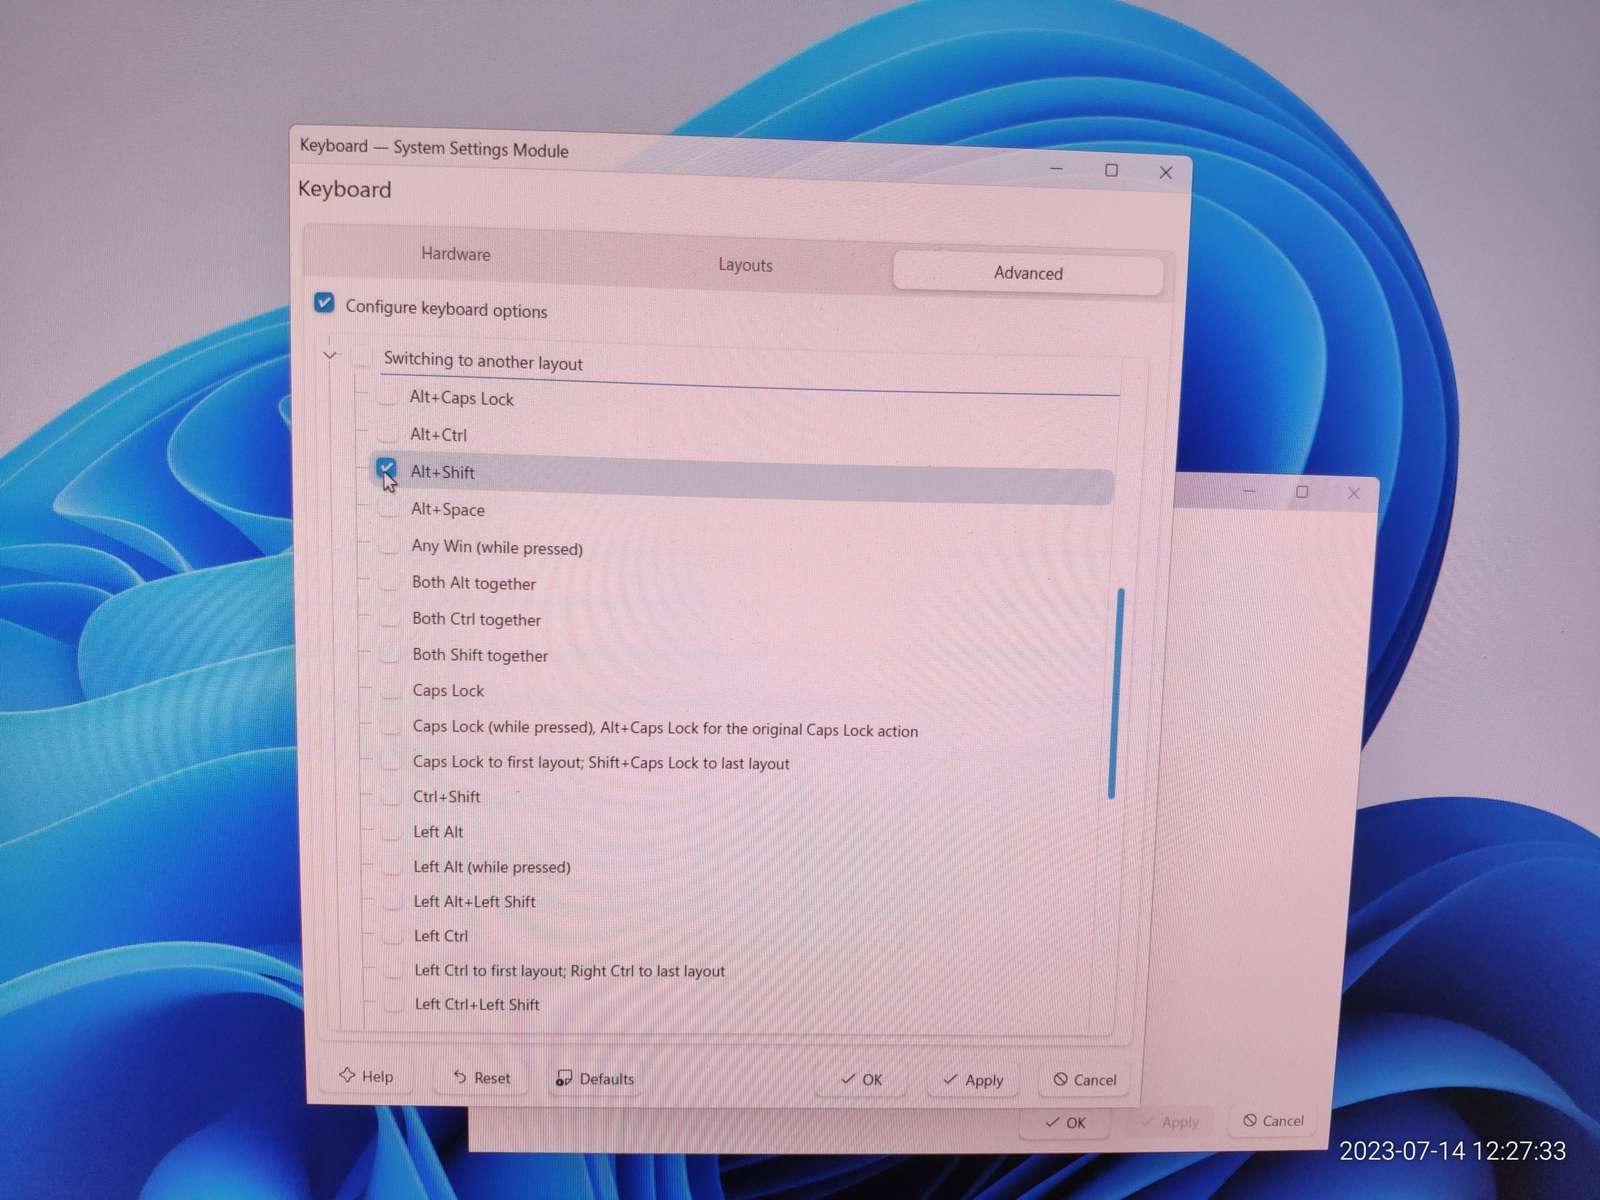
Task: Enable the Left Alt+Left Shift checkbox
Action: (392, 900)
